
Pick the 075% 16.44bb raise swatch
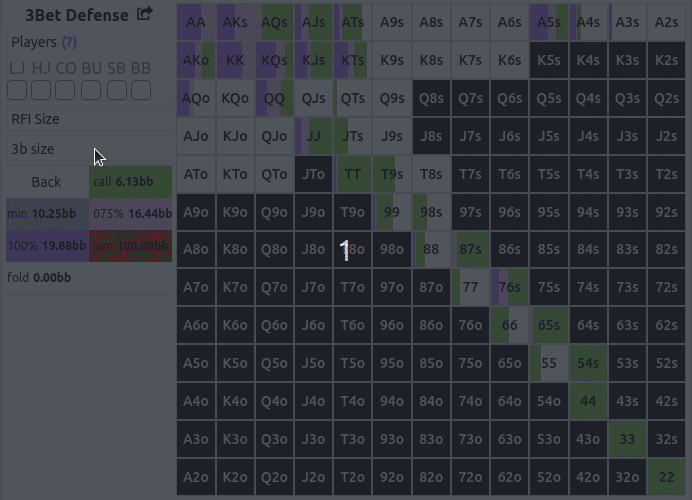(x=131, y=214)
